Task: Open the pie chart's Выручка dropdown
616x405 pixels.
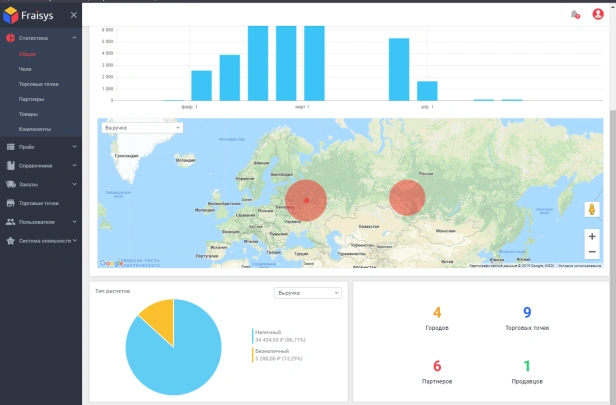Action: [307, 293]
